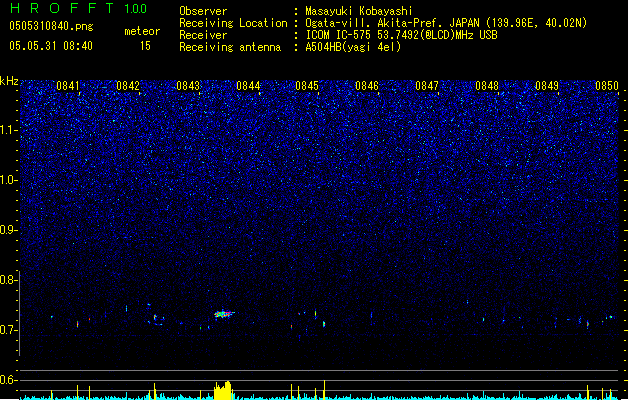Click the 0849 time marker
Screen dimensions: 629x400
547,86
